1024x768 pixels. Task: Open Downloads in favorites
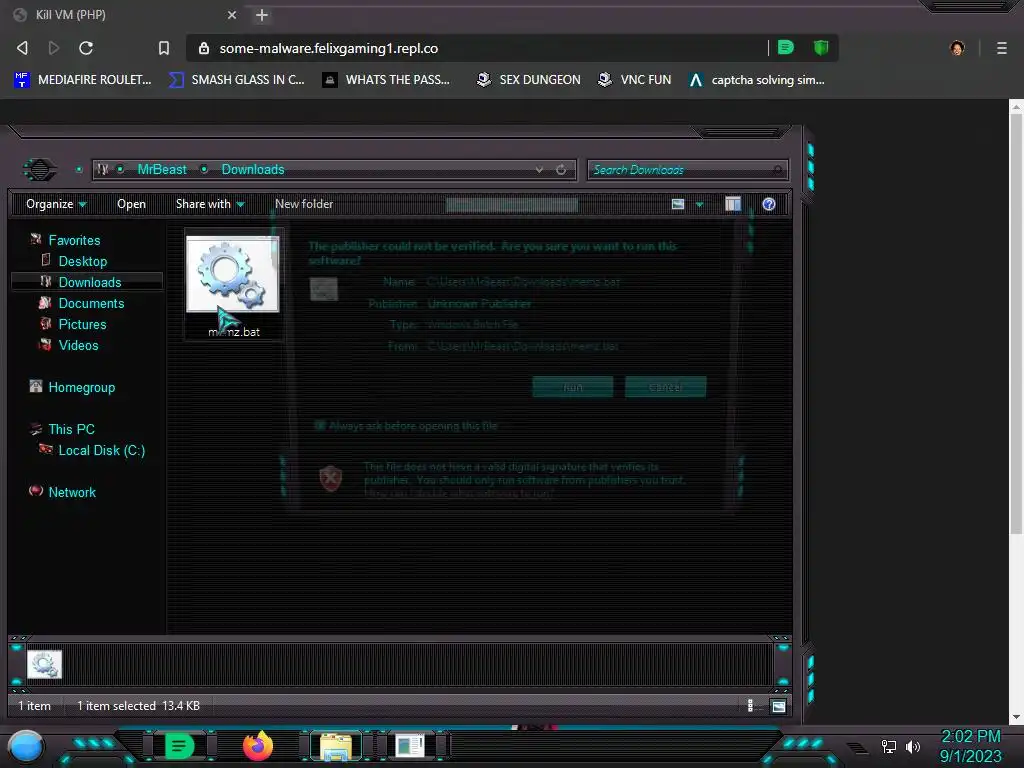tap(90, 282)
